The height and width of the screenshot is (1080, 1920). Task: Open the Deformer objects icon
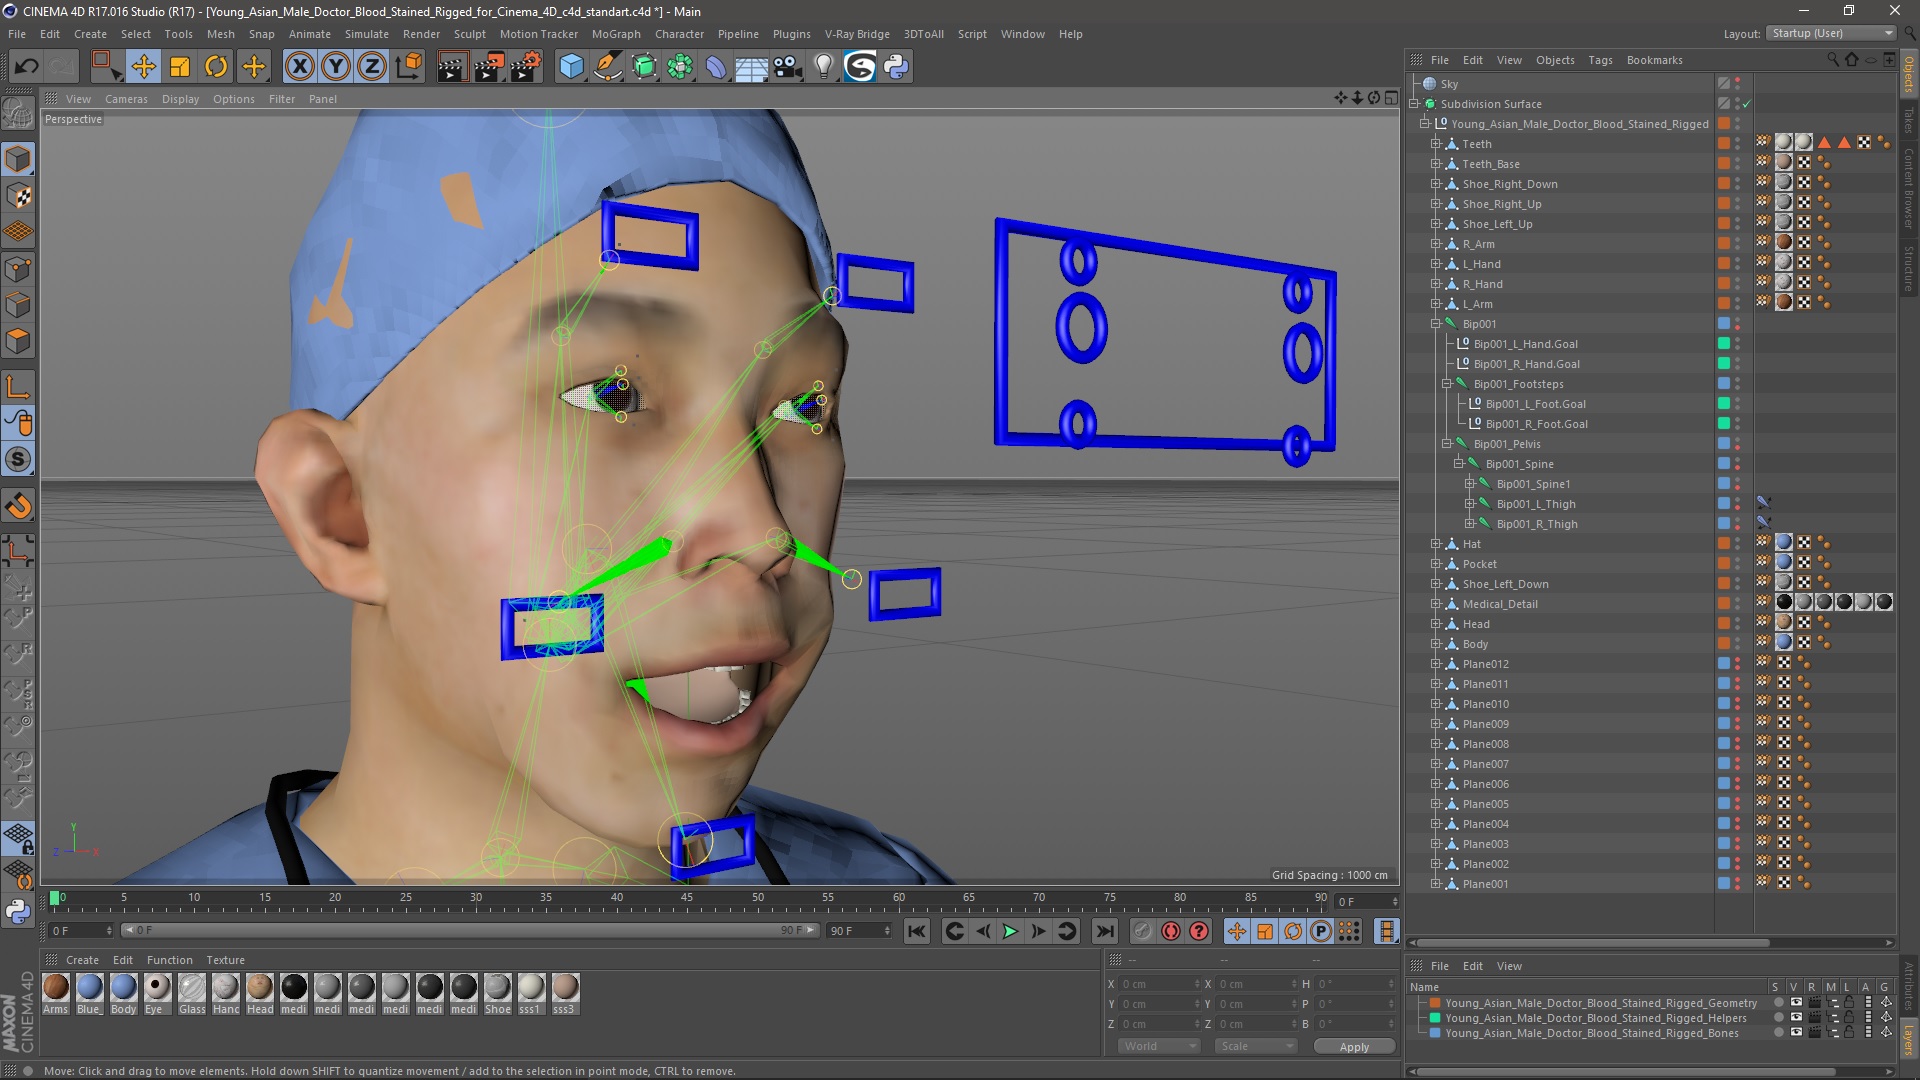point(716,67)
